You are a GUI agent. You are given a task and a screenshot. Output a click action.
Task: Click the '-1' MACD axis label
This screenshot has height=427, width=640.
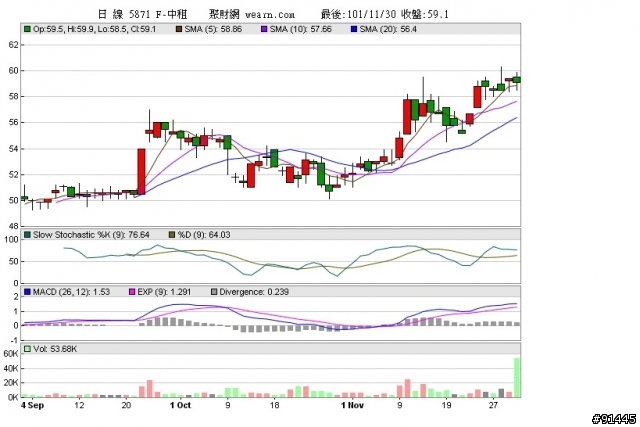tap(14, 340)
